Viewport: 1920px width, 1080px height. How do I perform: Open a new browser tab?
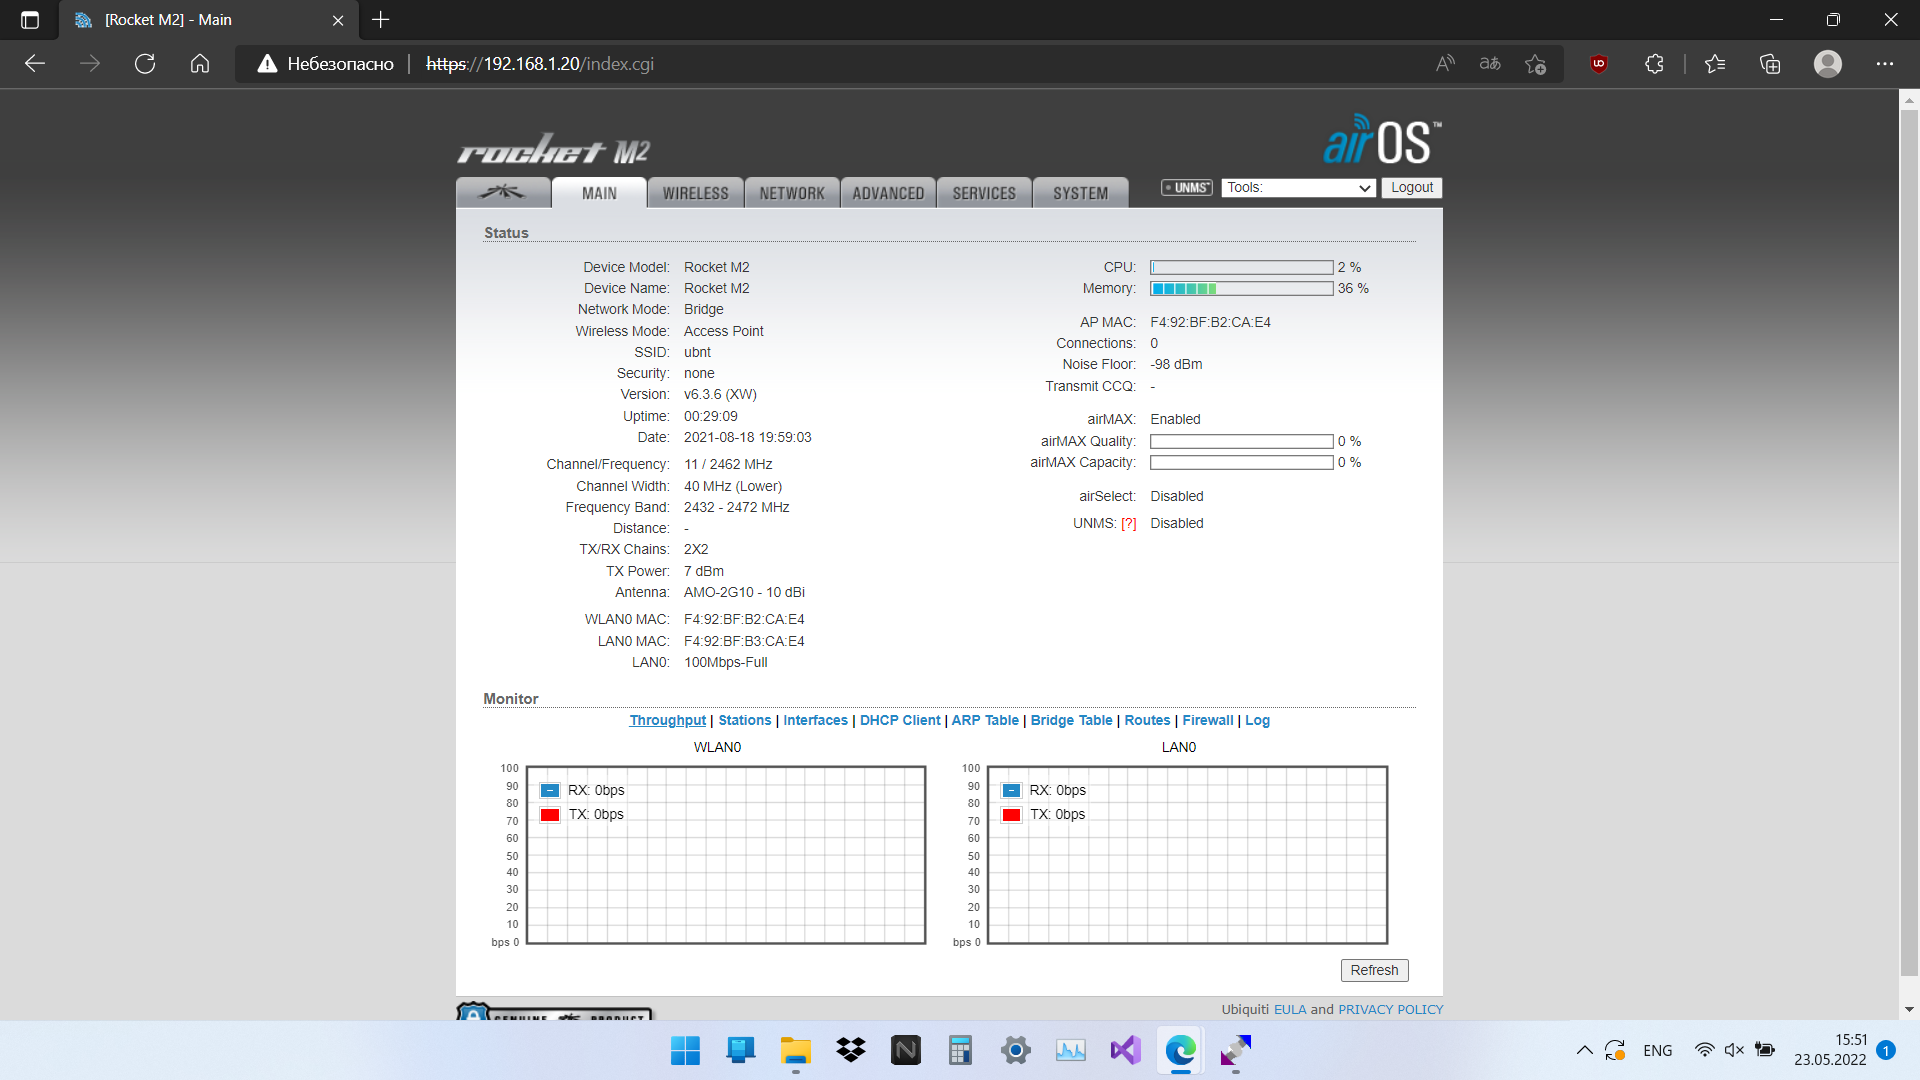380,19
